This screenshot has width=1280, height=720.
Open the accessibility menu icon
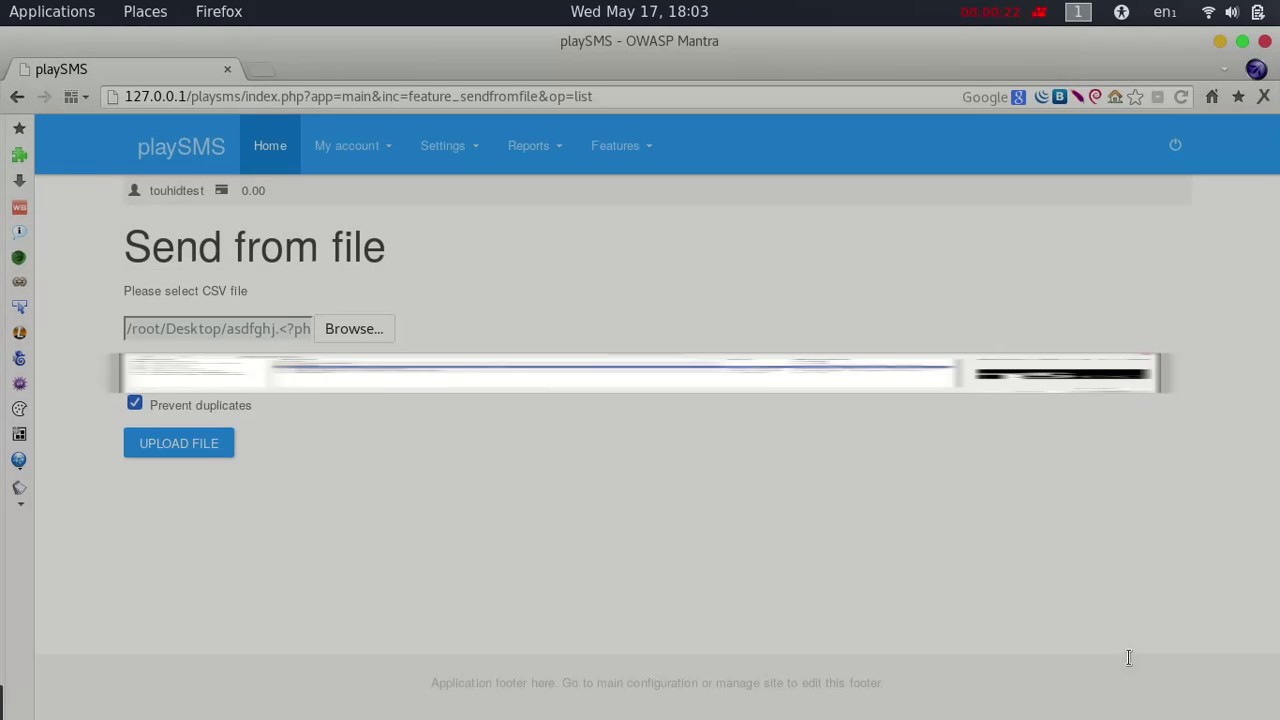1121,12
